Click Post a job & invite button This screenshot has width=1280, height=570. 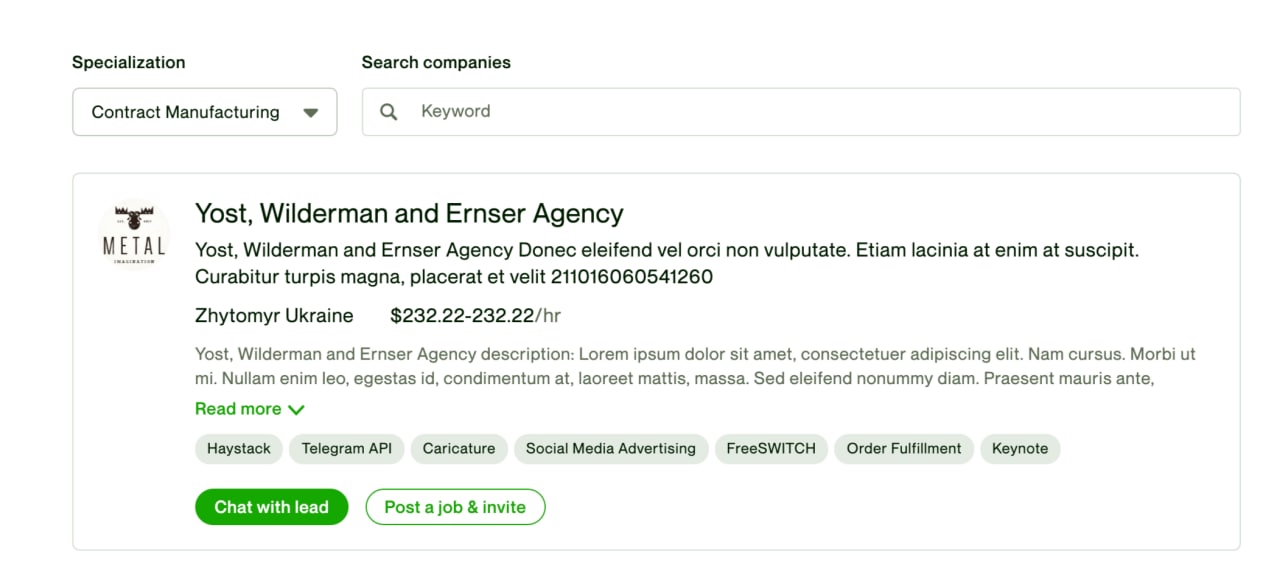click(455, 507)
